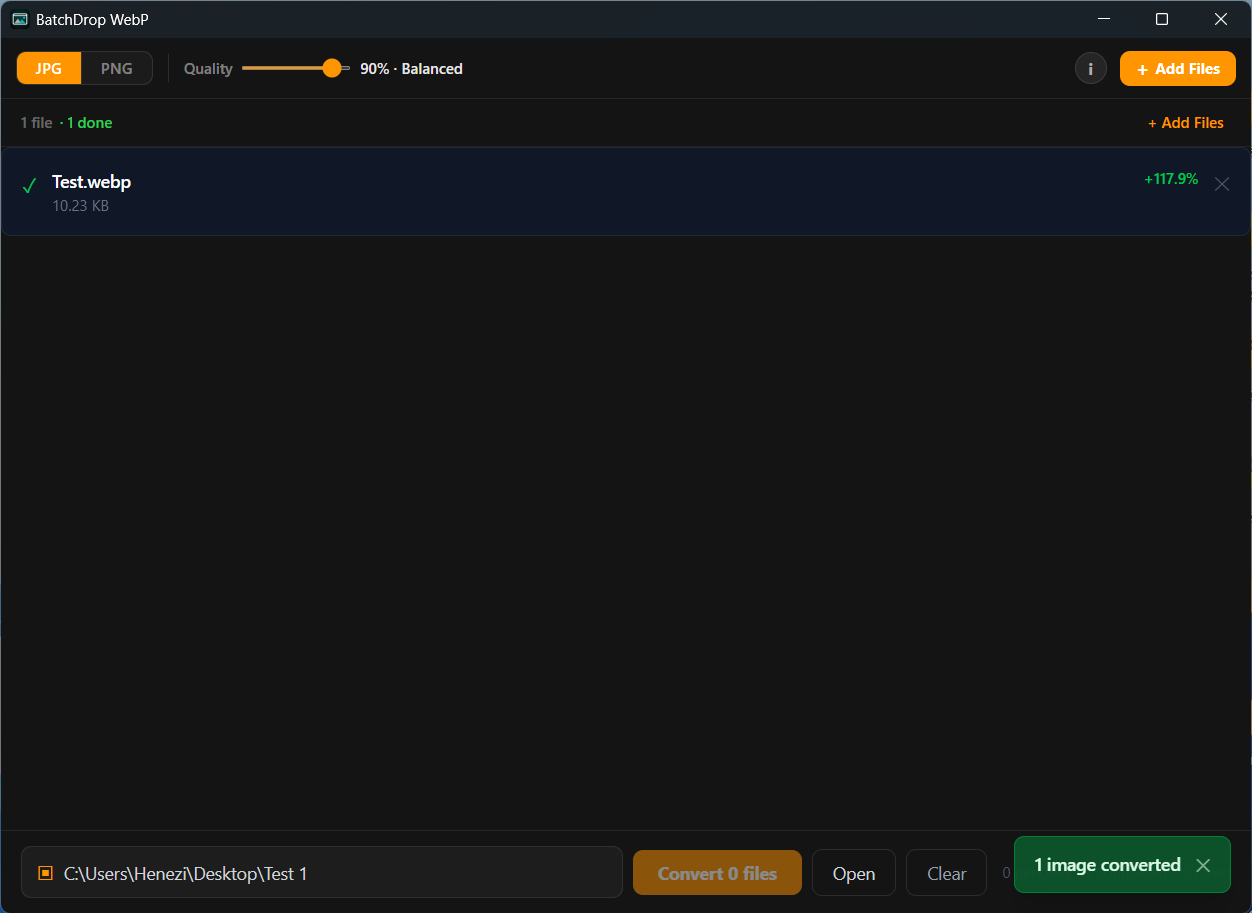Click the 1 done status text
Viewport: 1252px width, 913px height.
[89, 123]
